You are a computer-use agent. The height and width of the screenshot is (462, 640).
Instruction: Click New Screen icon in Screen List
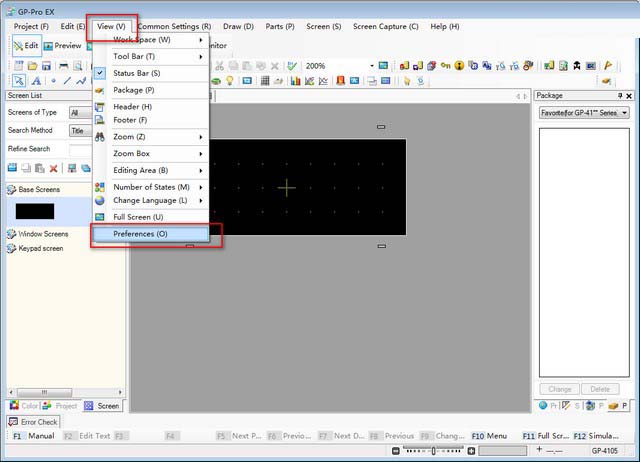[x=12, y=168]
